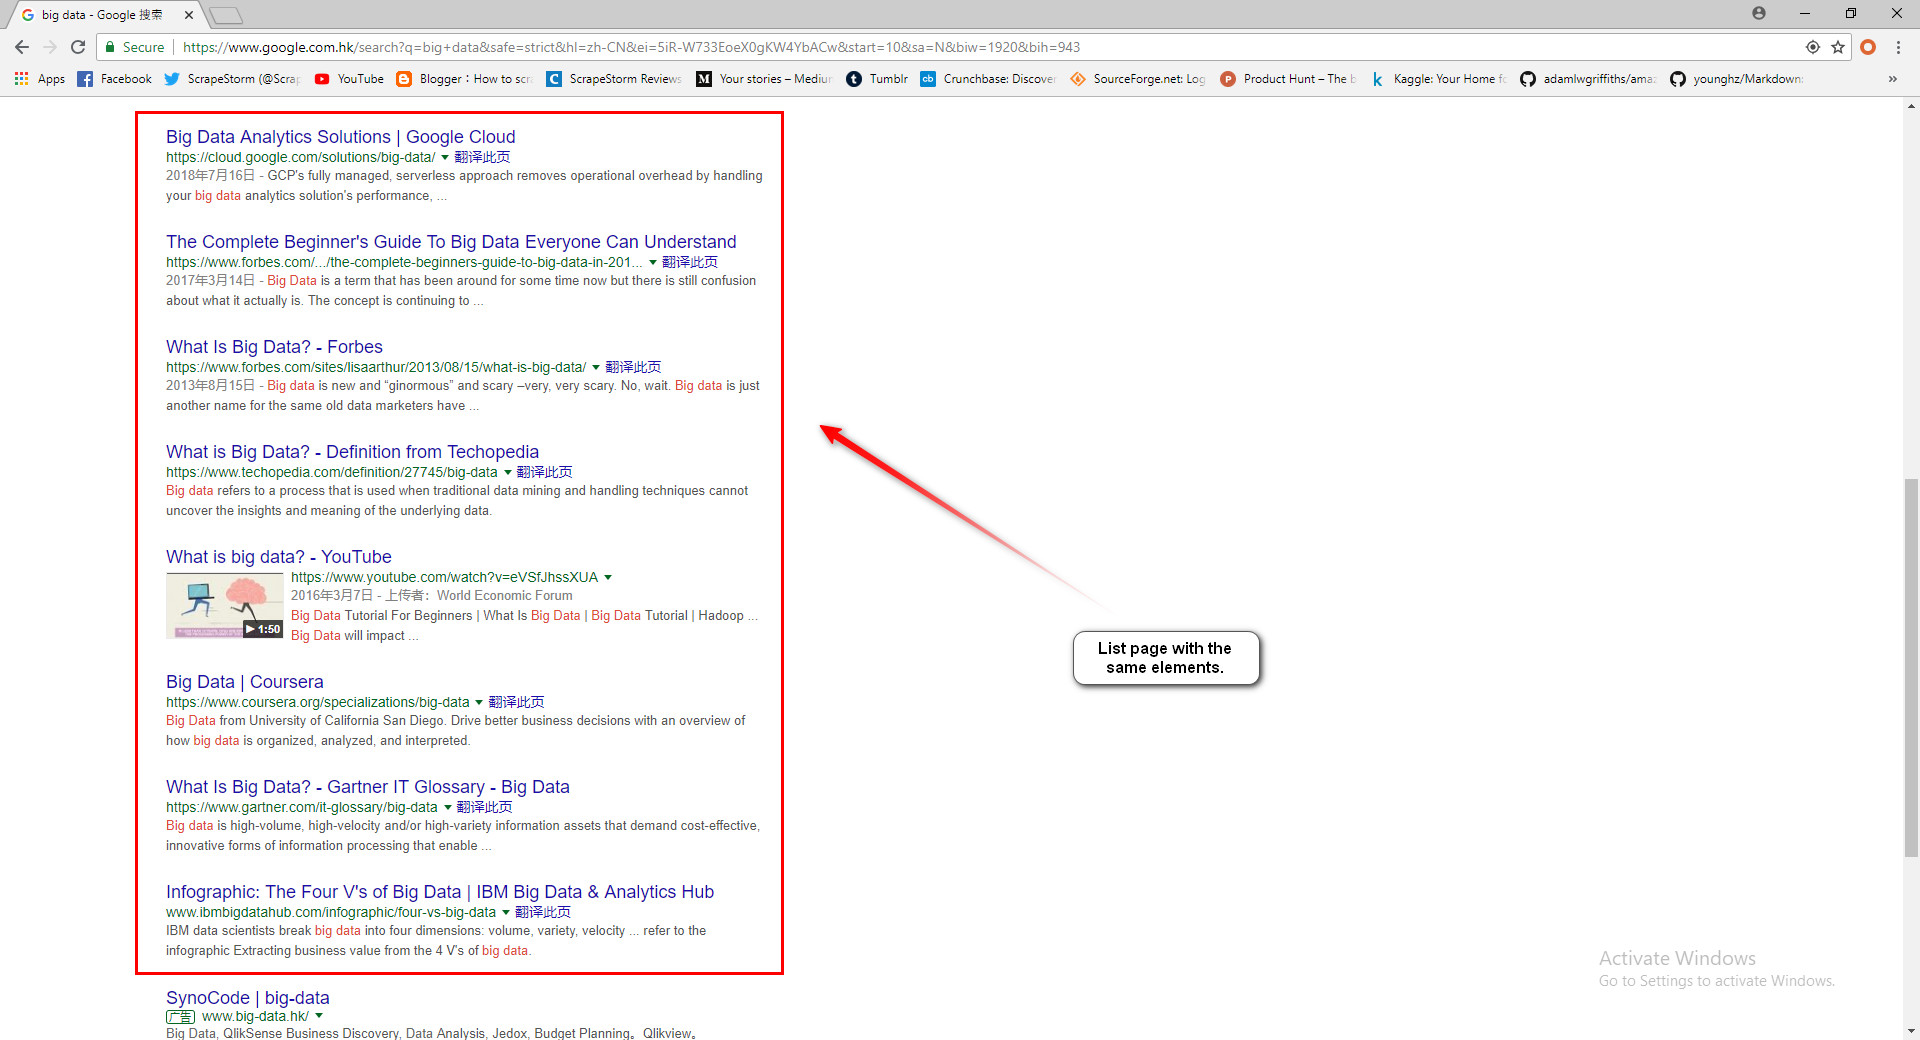Open the Chrome user profile icon
The width and height of the screenshot is (1920, 1040).
tap(1759, 13)
